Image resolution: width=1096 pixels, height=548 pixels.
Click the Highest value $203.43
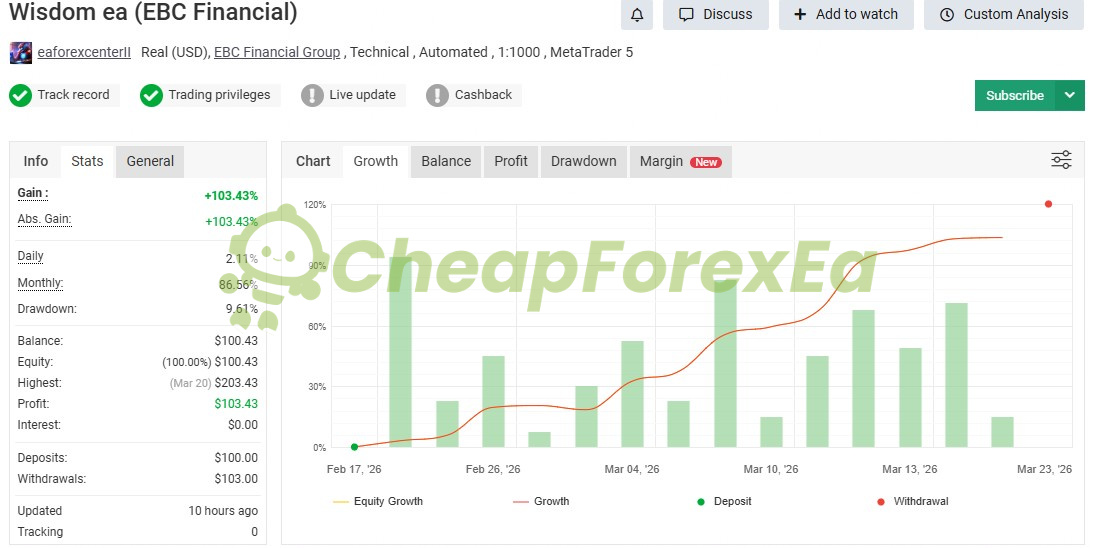(x=236, y=383)
